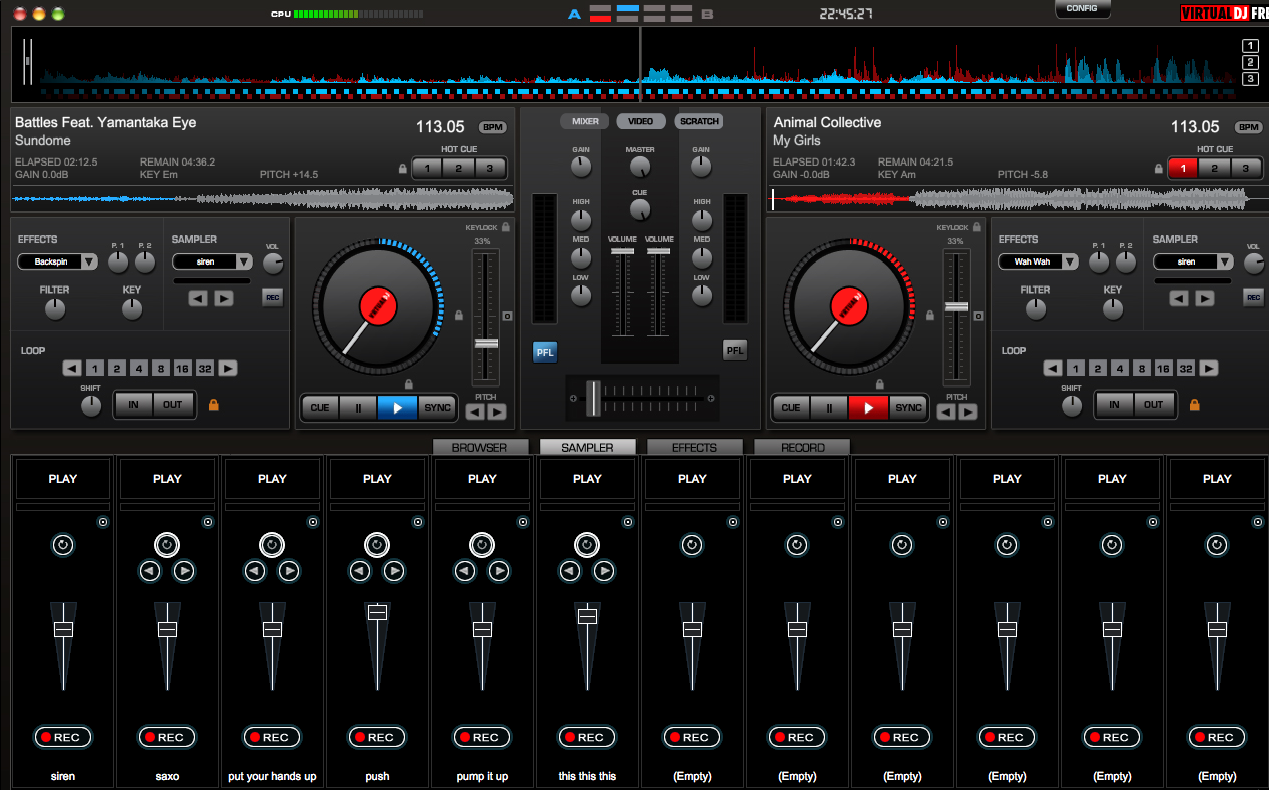Image resolution: width=1269 pixels, height=790 pixels.
Task: Select 16-beat loop on left deck
Action: [182, 368]
